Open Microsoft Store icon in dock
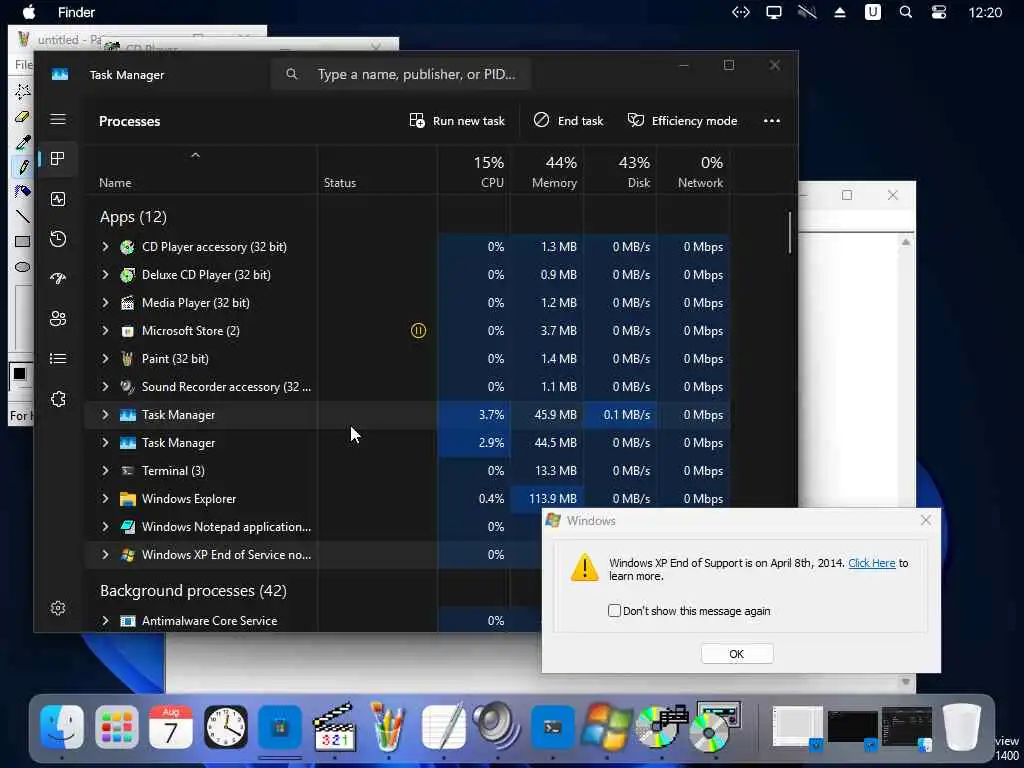Screen dimensions: 1024x768 (280, 727)
